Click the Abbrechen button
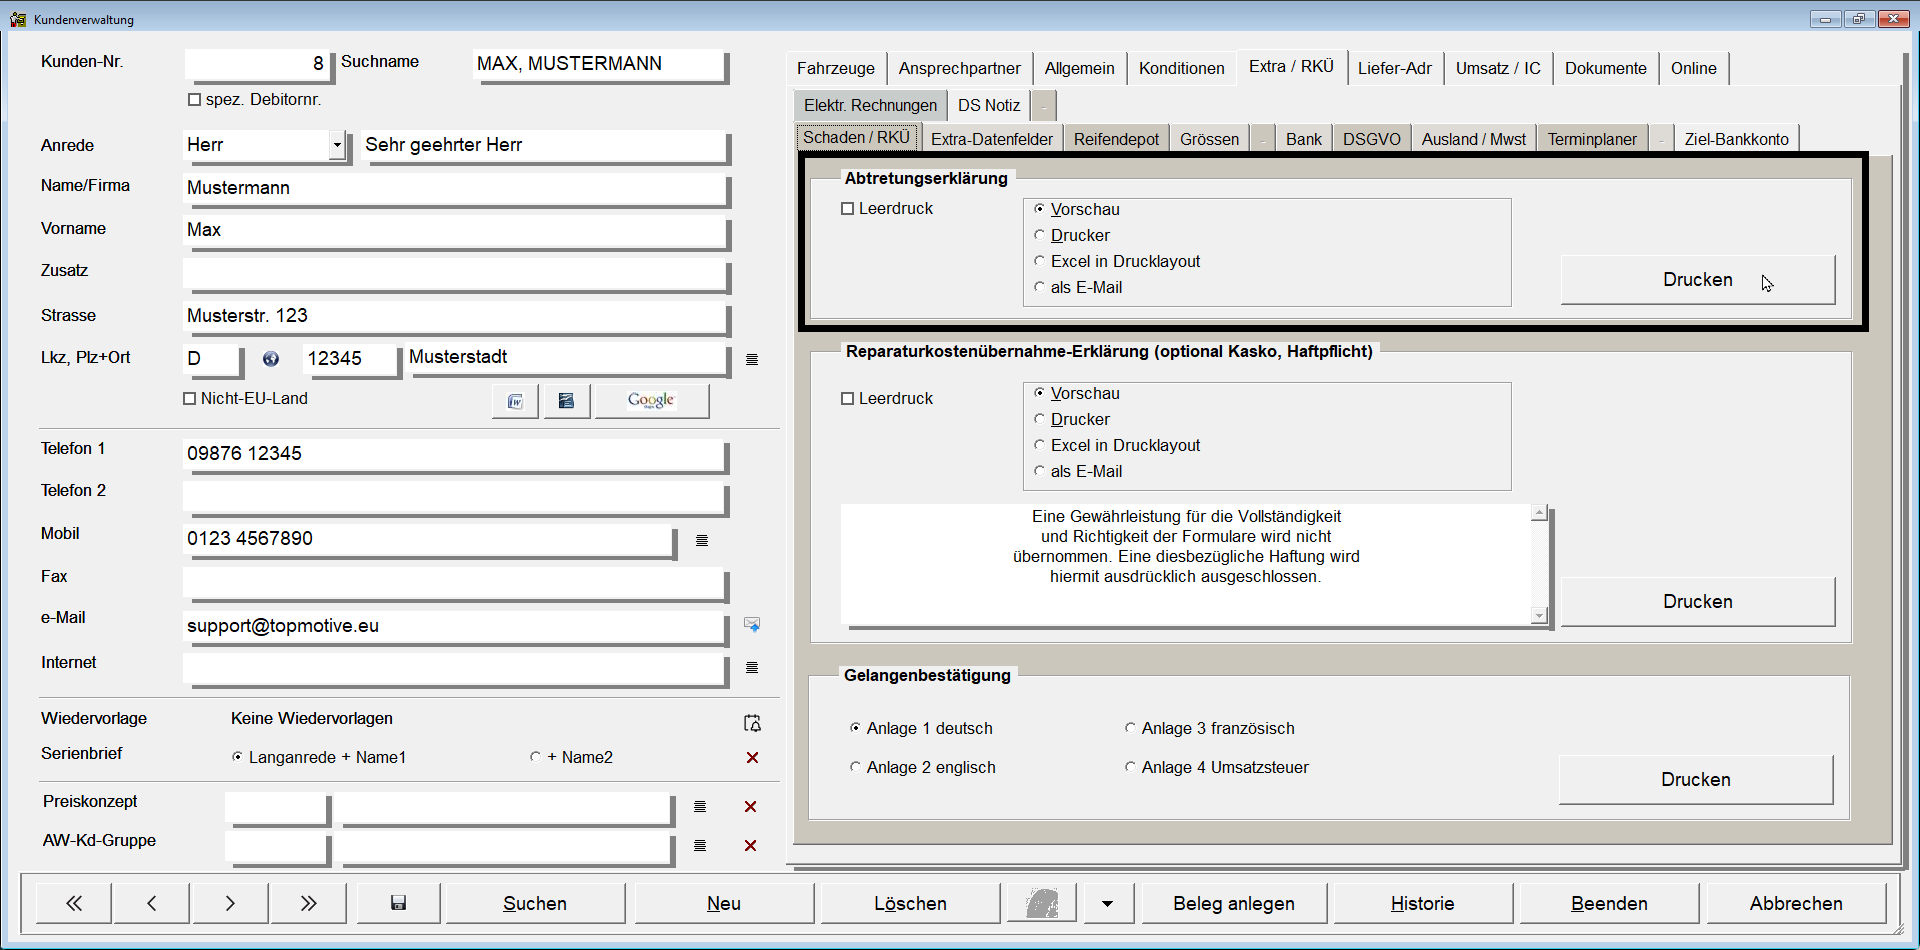 pos(1796,903)
